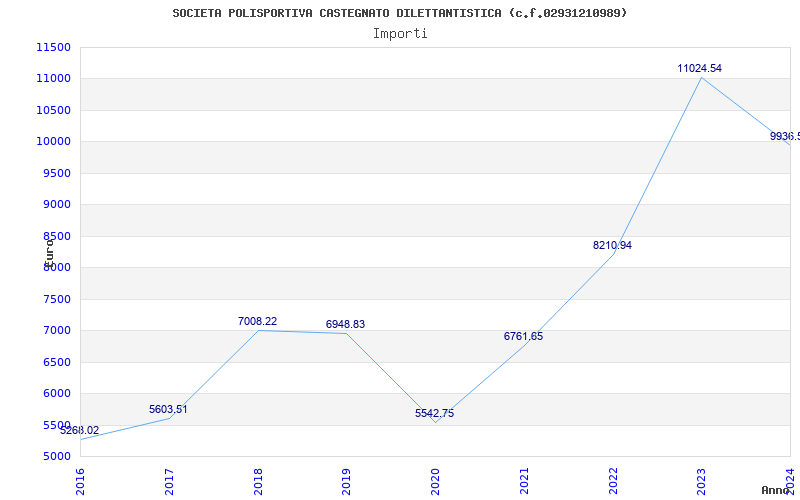Screen dimensions: 800x500
Task: Select the 7008.22 data label
Action: point(258,321)
